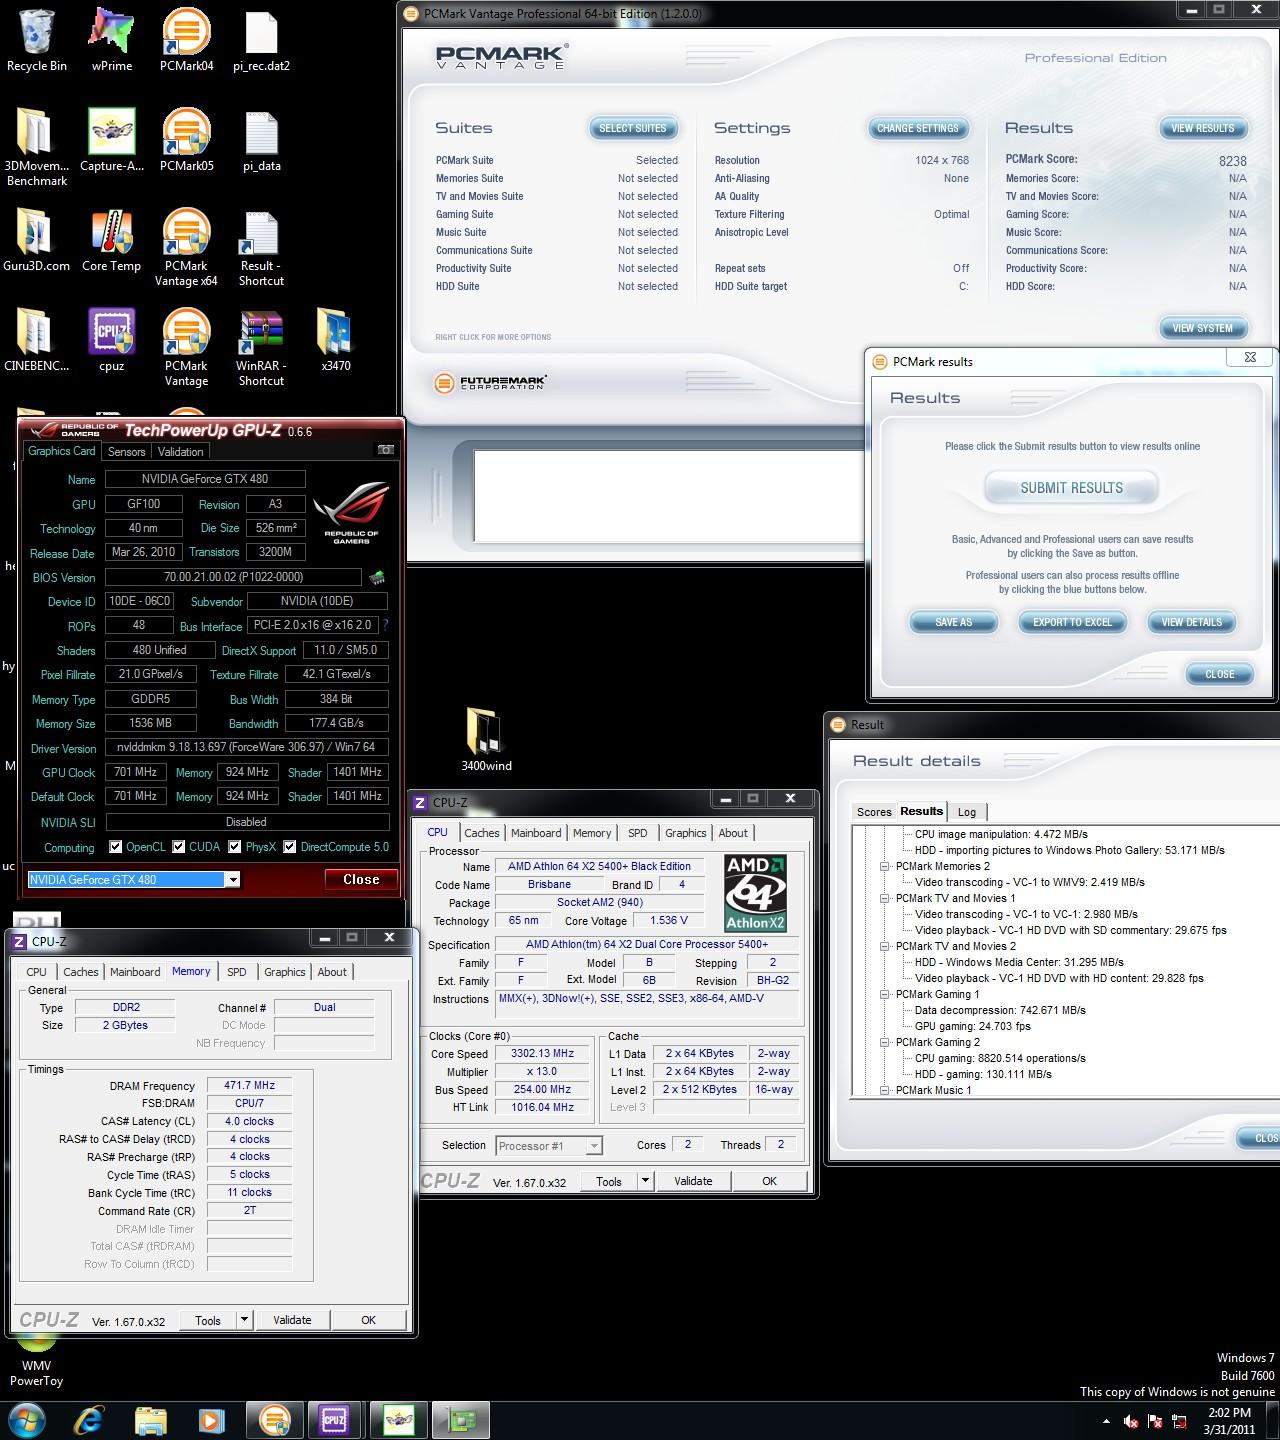Show hidden tray icons arrow
The width and height of the screenshot is (1280, 1440).
(1106, 1421)
